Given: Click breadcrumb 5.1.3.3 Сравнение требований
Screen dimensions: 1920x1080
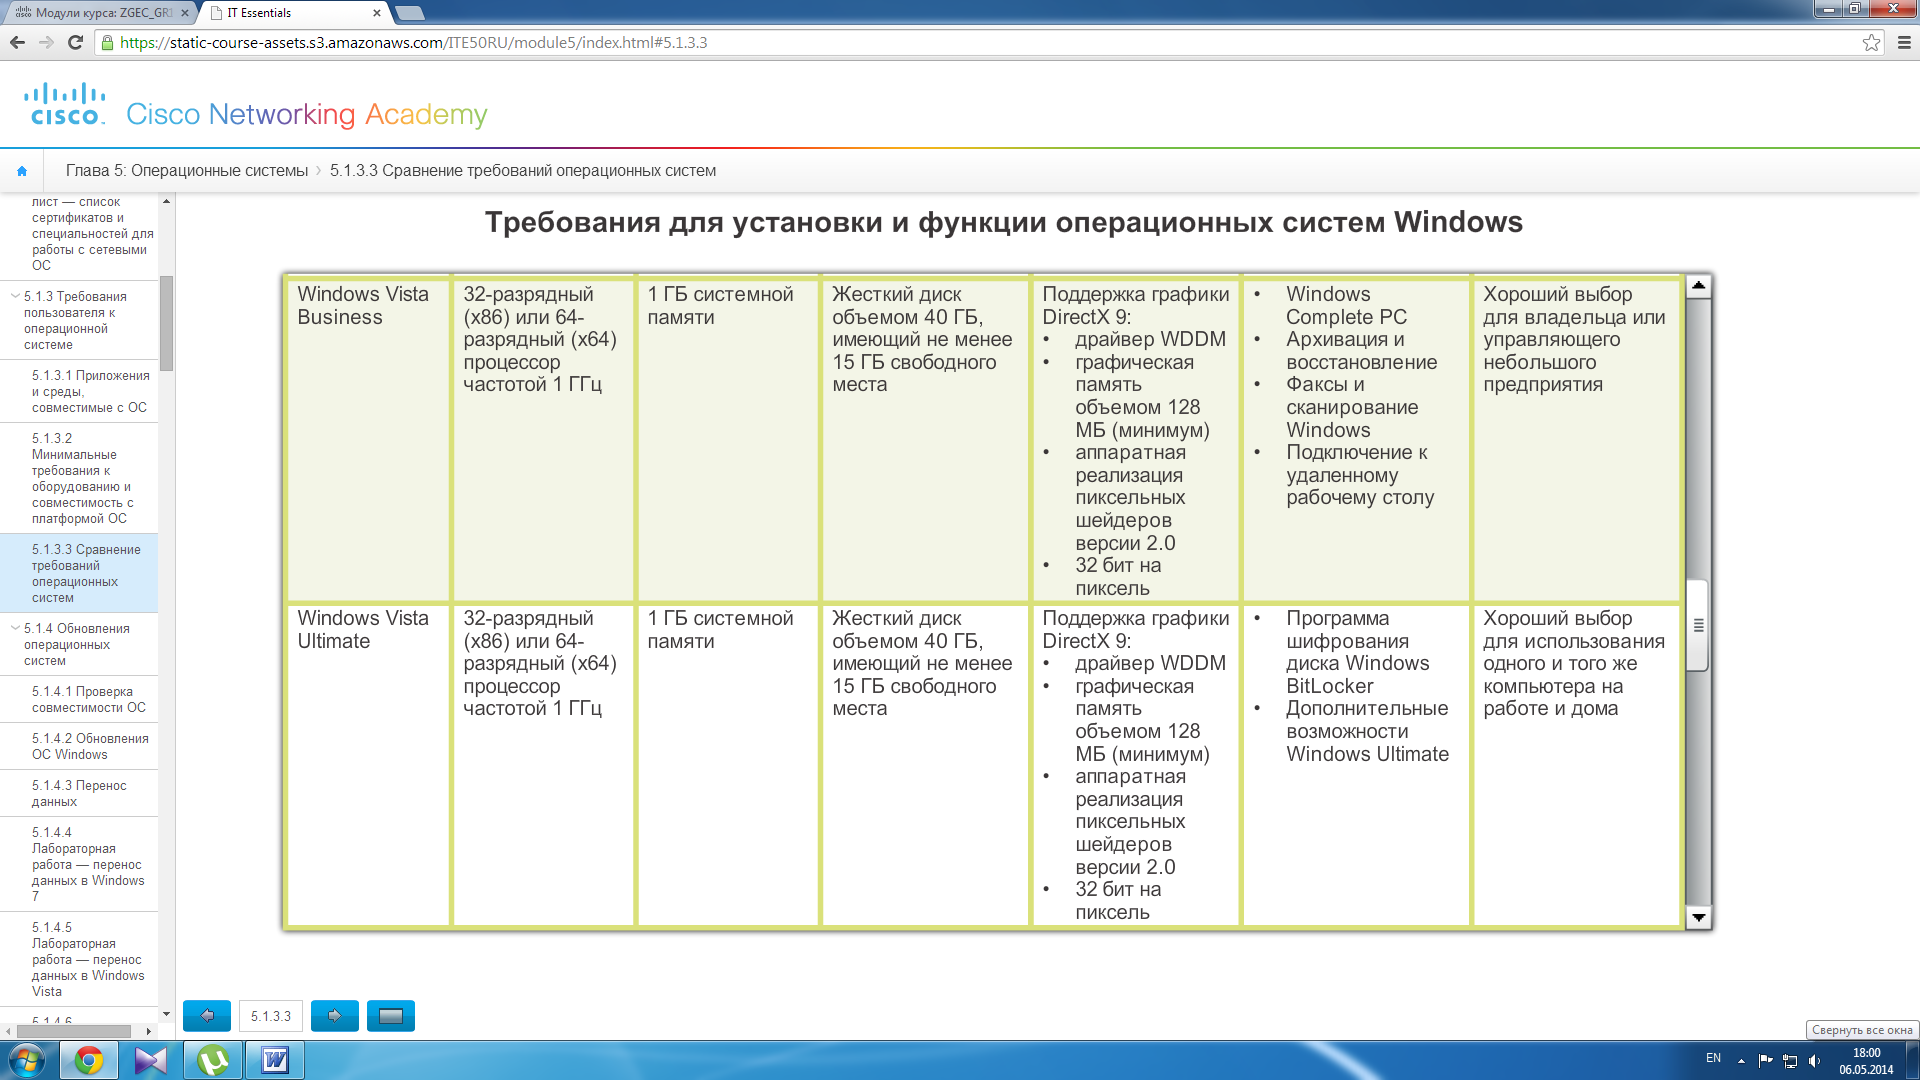Looking at the screenshot, I should pos(523,171).
